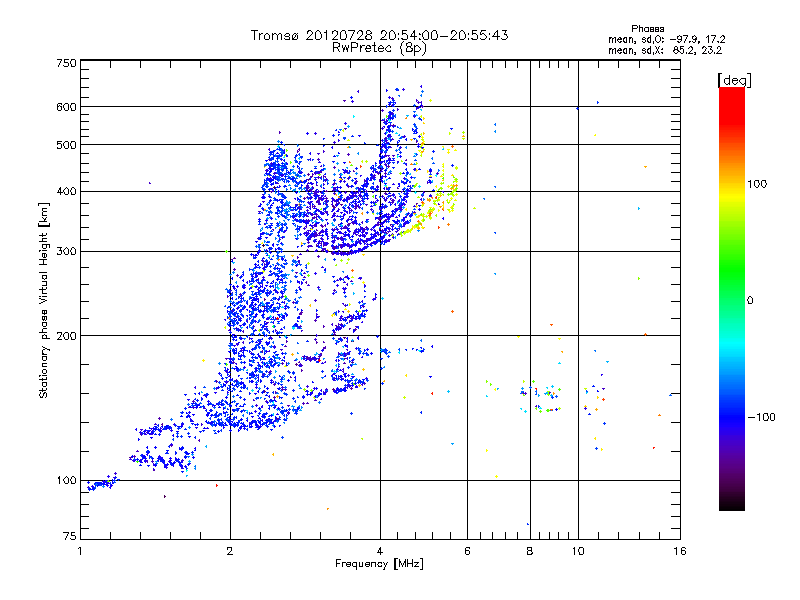Click the plot title "Tromsø 20120728 20:54:00-20:55:43"

click(379, 35)
